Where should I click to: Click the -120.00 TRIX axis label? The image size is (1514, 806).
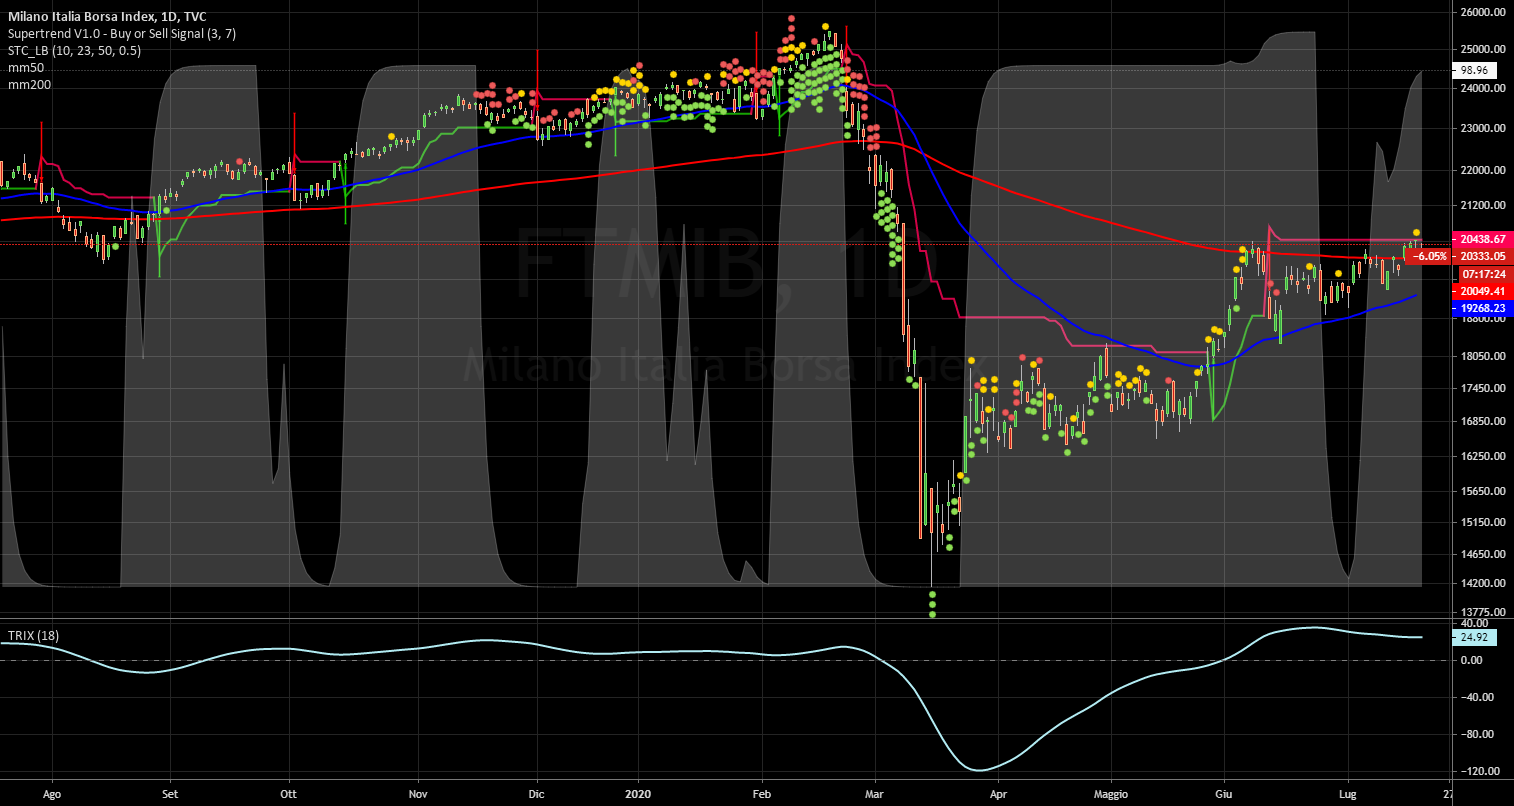coord(1478,771)
